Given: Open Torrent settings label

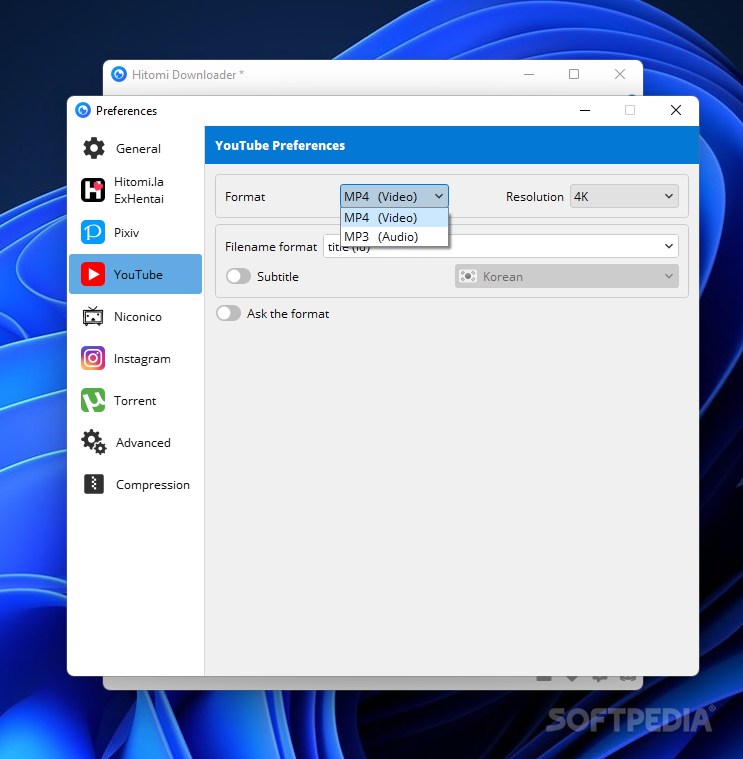Looking at the screenshot, I should click(135, 401).
